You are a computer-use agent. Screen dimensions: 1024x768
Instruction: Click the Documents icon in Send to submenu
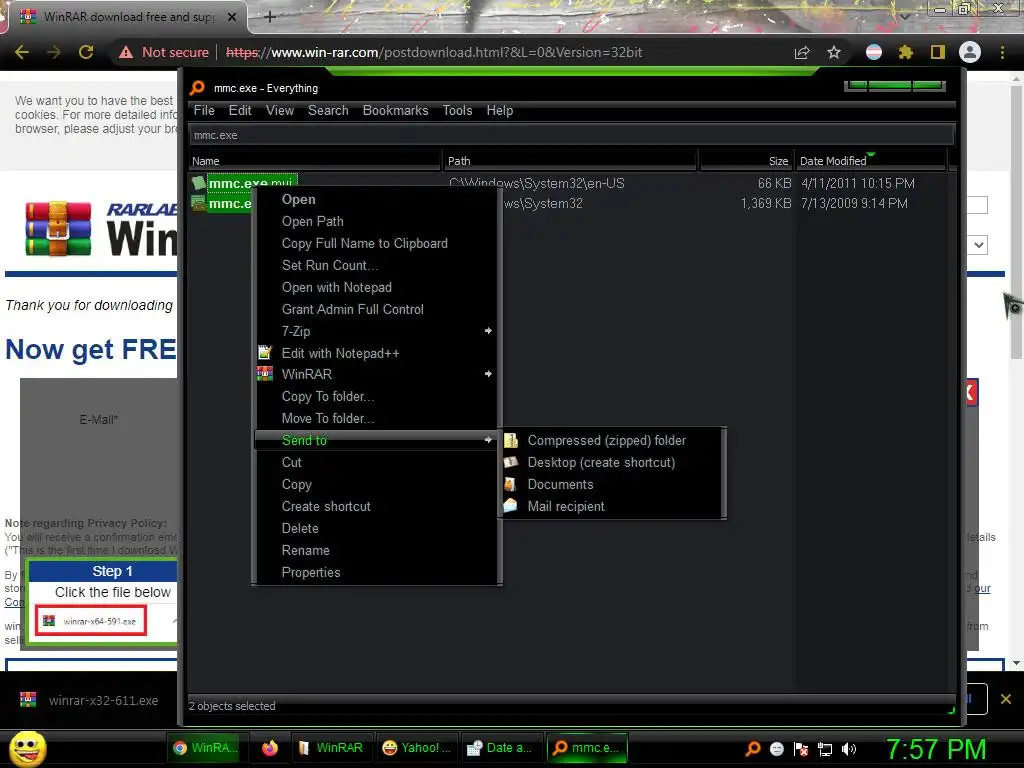pyautogui.click(x=511, y=485)
